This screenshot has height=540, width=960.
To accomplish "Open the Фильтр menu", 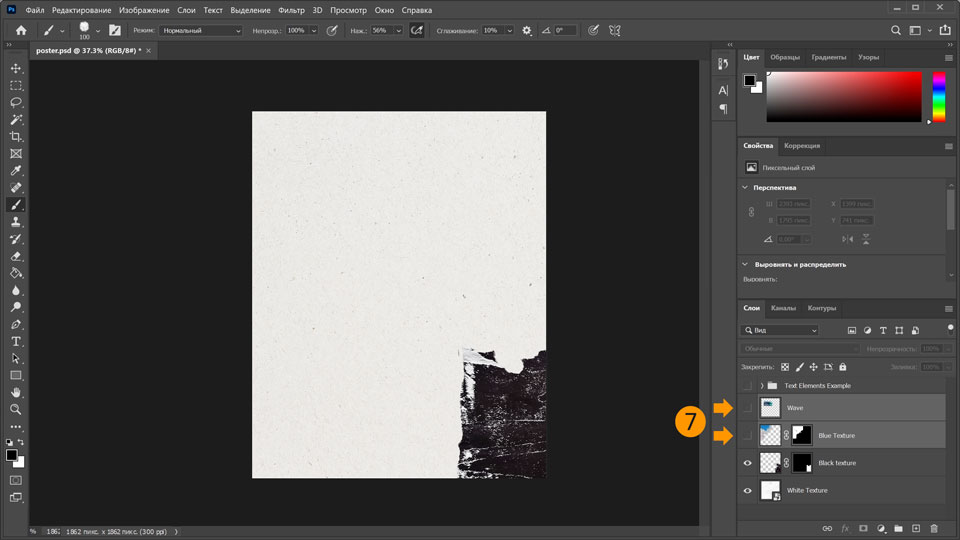I will point(291,10).
